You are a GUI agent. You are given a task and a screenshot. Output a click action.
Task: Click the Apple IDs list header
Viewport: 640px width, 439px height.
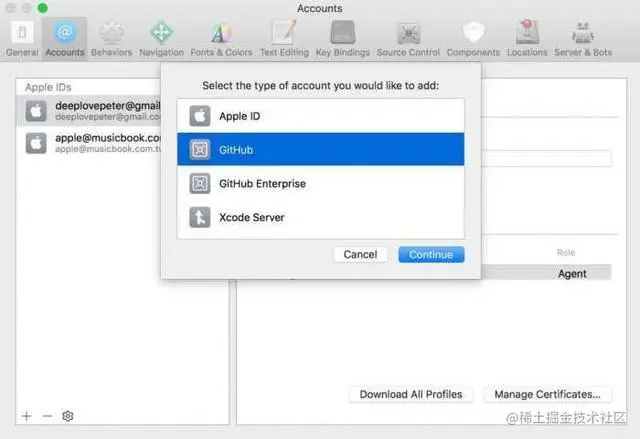(x=48, y=87)
